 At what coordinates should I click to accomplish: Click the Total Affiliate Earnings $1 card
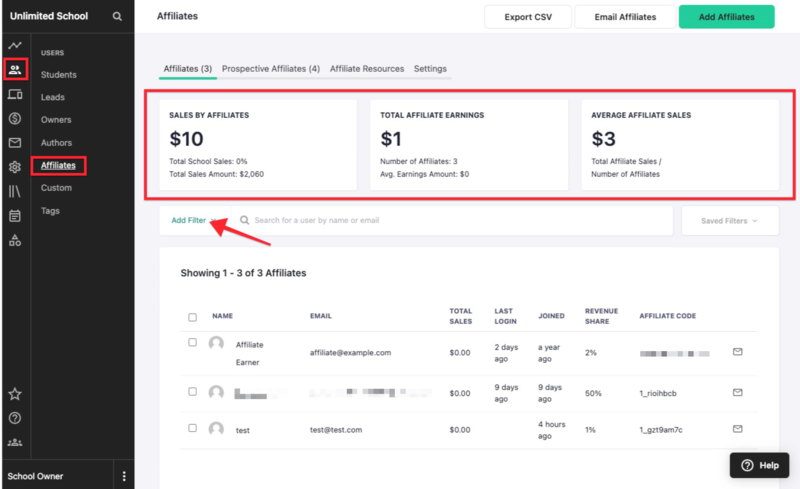pyautogui.click(x=469, y=145)
